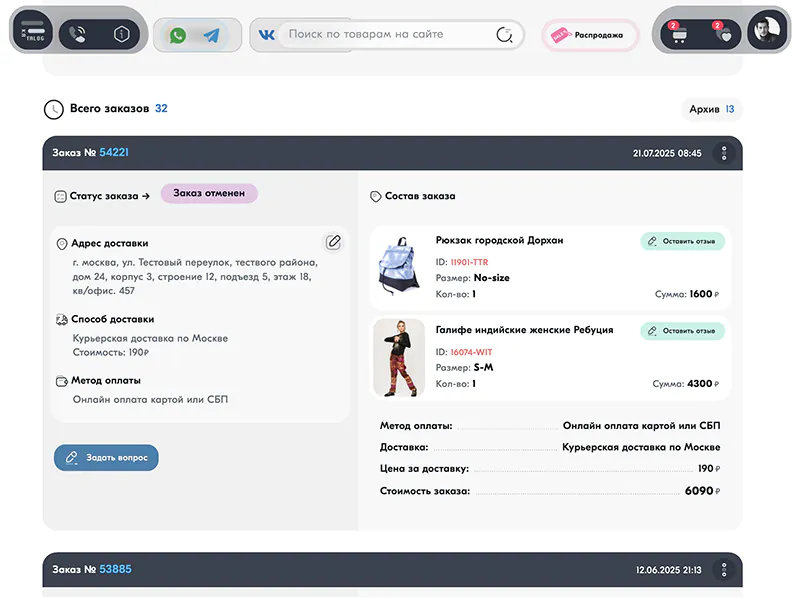This screenshot has height=599, width=800.
Task: Click the search magnifier icon
Action: click(x=506, y=34)
